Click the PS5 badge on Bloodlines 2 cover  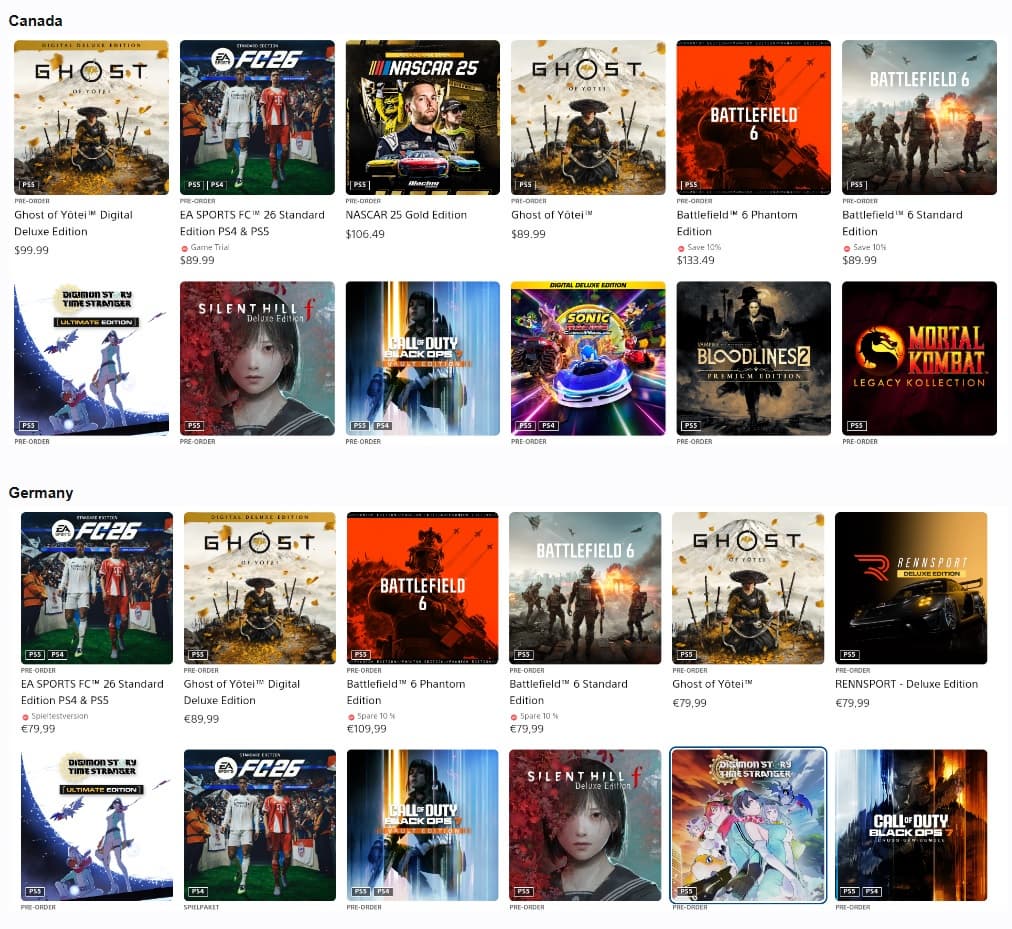pos(691,425)
